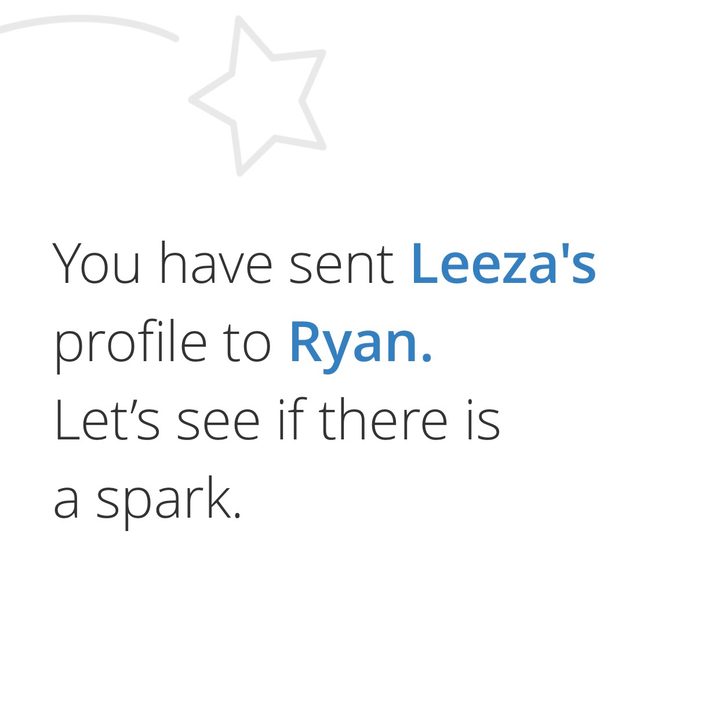Image resolution: width=720 pixels, height=720 pixels.
Task: Tap the topmost point of the star
Action: coord(239,19)
